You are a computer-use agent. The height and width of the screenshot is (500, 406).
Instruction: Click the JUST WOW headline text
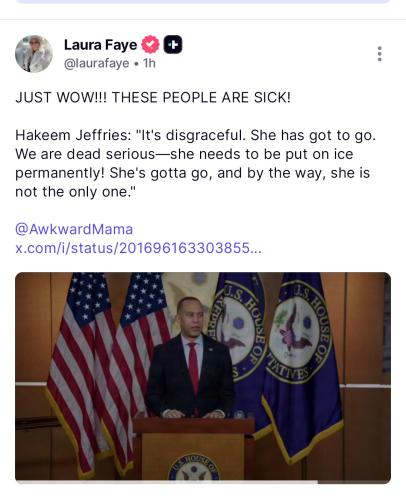[x=153, y=98]
